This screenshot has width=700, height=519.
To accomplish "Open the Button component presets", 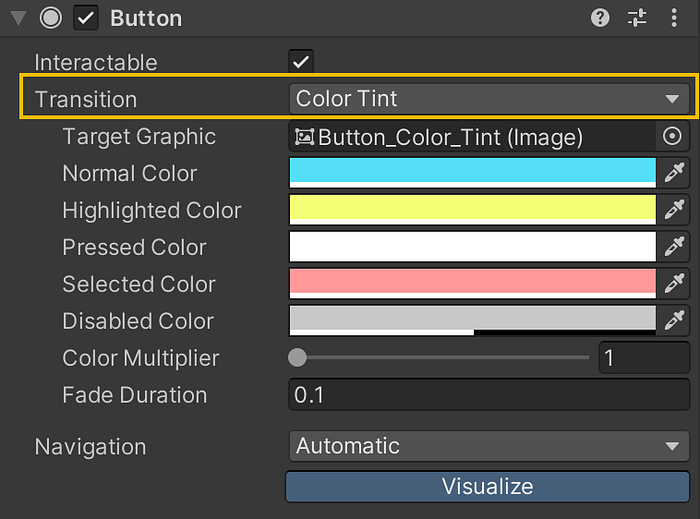I will (x=637, y=18).
